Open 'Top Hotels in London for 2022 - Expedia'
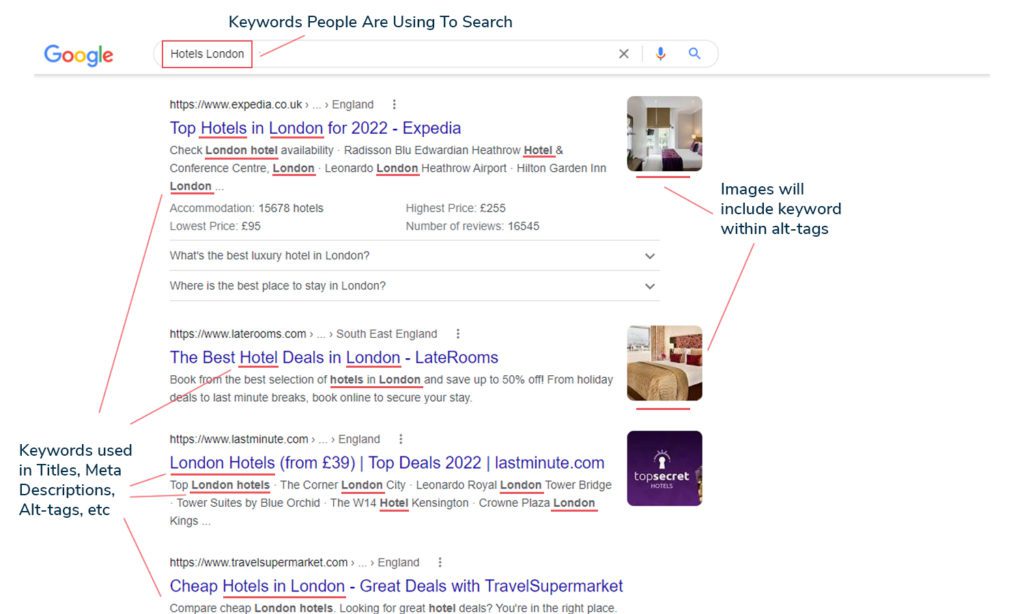The image size is (1024, 614). pyautogui.click(x=315, y=128)
